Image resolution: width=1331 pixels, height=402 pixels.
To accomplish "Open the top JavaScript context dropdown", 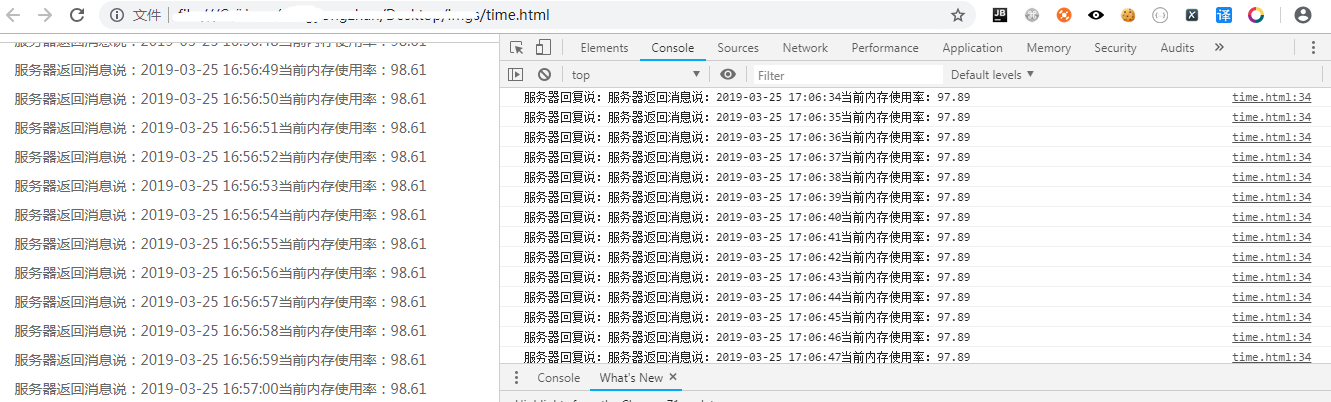I will [636, 75].
